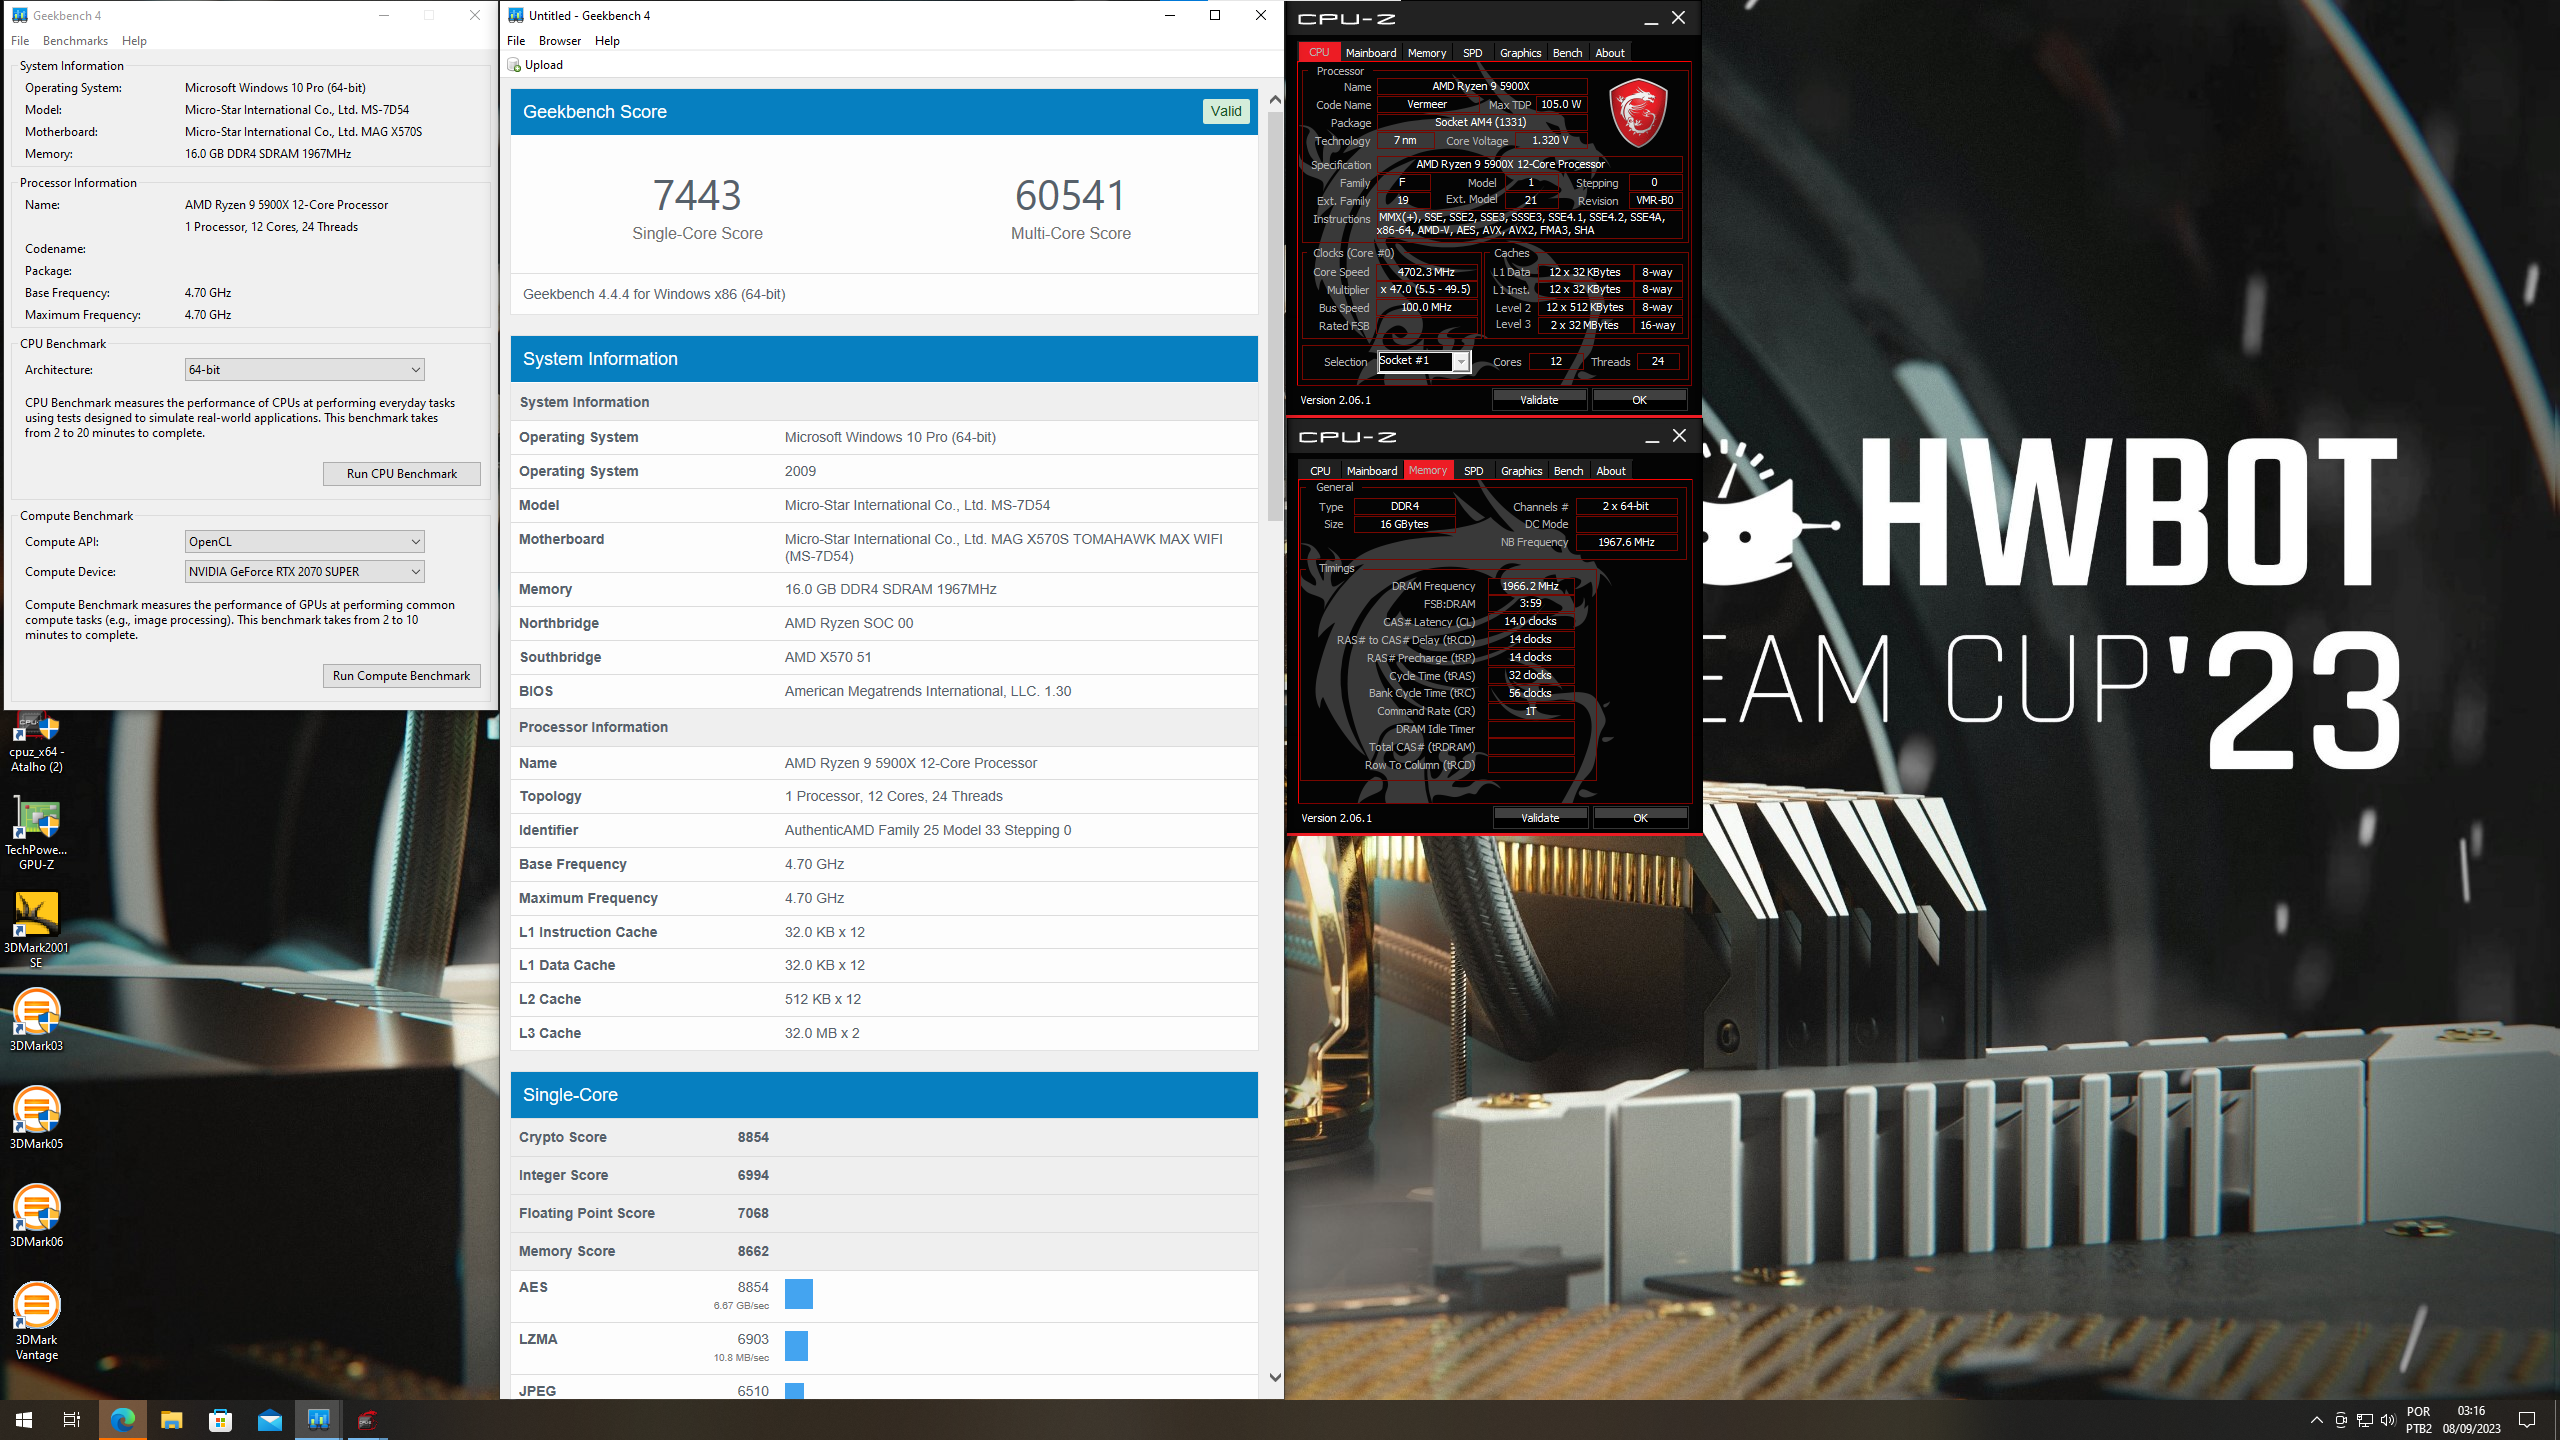The width and height of the screenshot is (2560, 1440).
Task: Open the Compute Device RTX 2070 SUPER dropdown
Action: click(305, 572)
